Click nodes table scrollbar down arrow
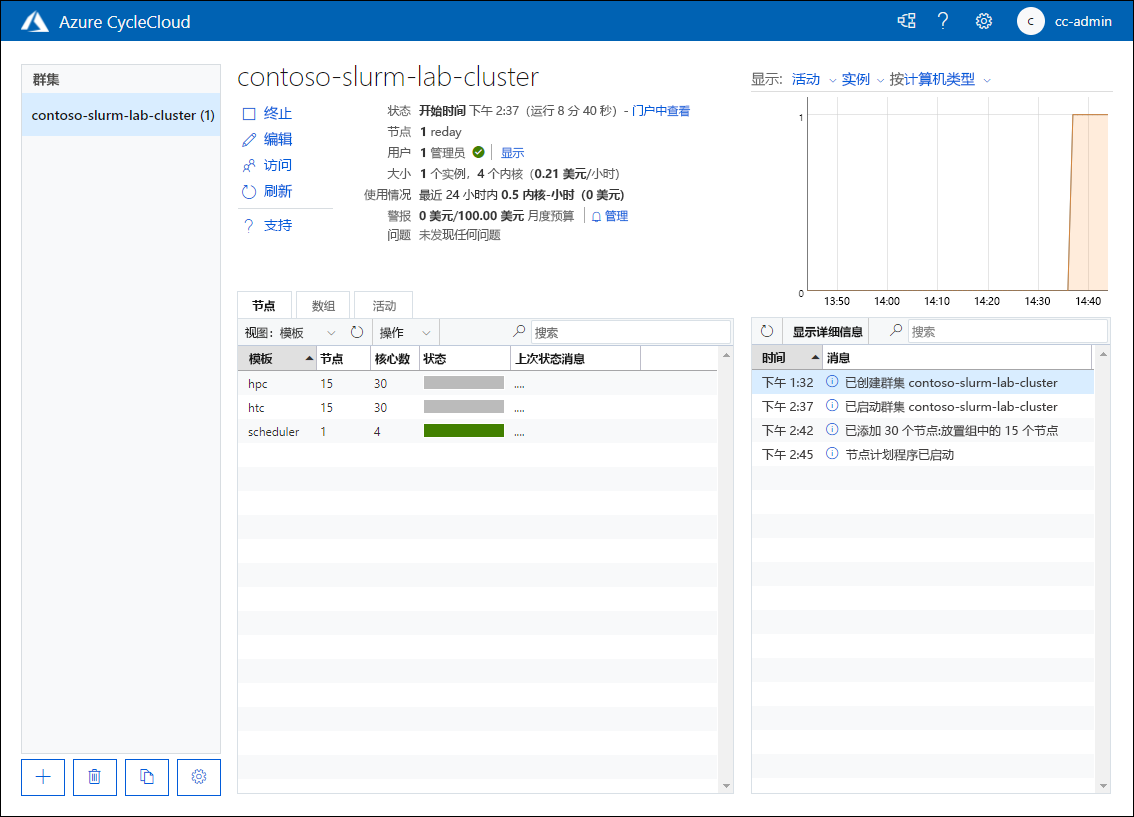The height and width of the screenshot is (817, 1134). [726, 786]
